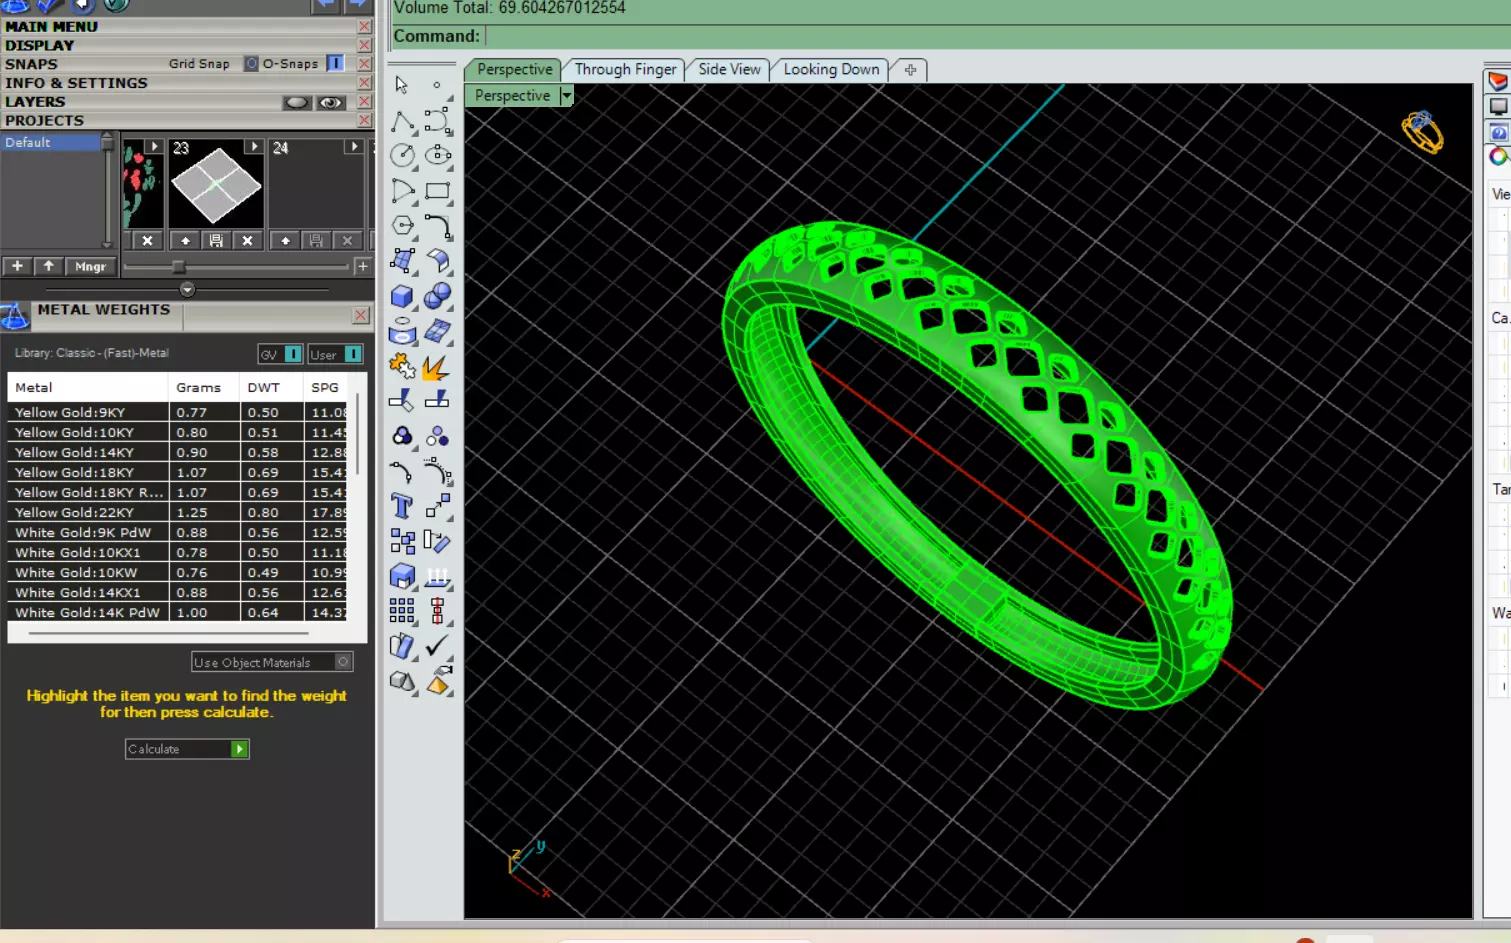Screen dimensions: 1511x943
Task: Load project slot 24 with up arrow
Action: pos(285,241)
